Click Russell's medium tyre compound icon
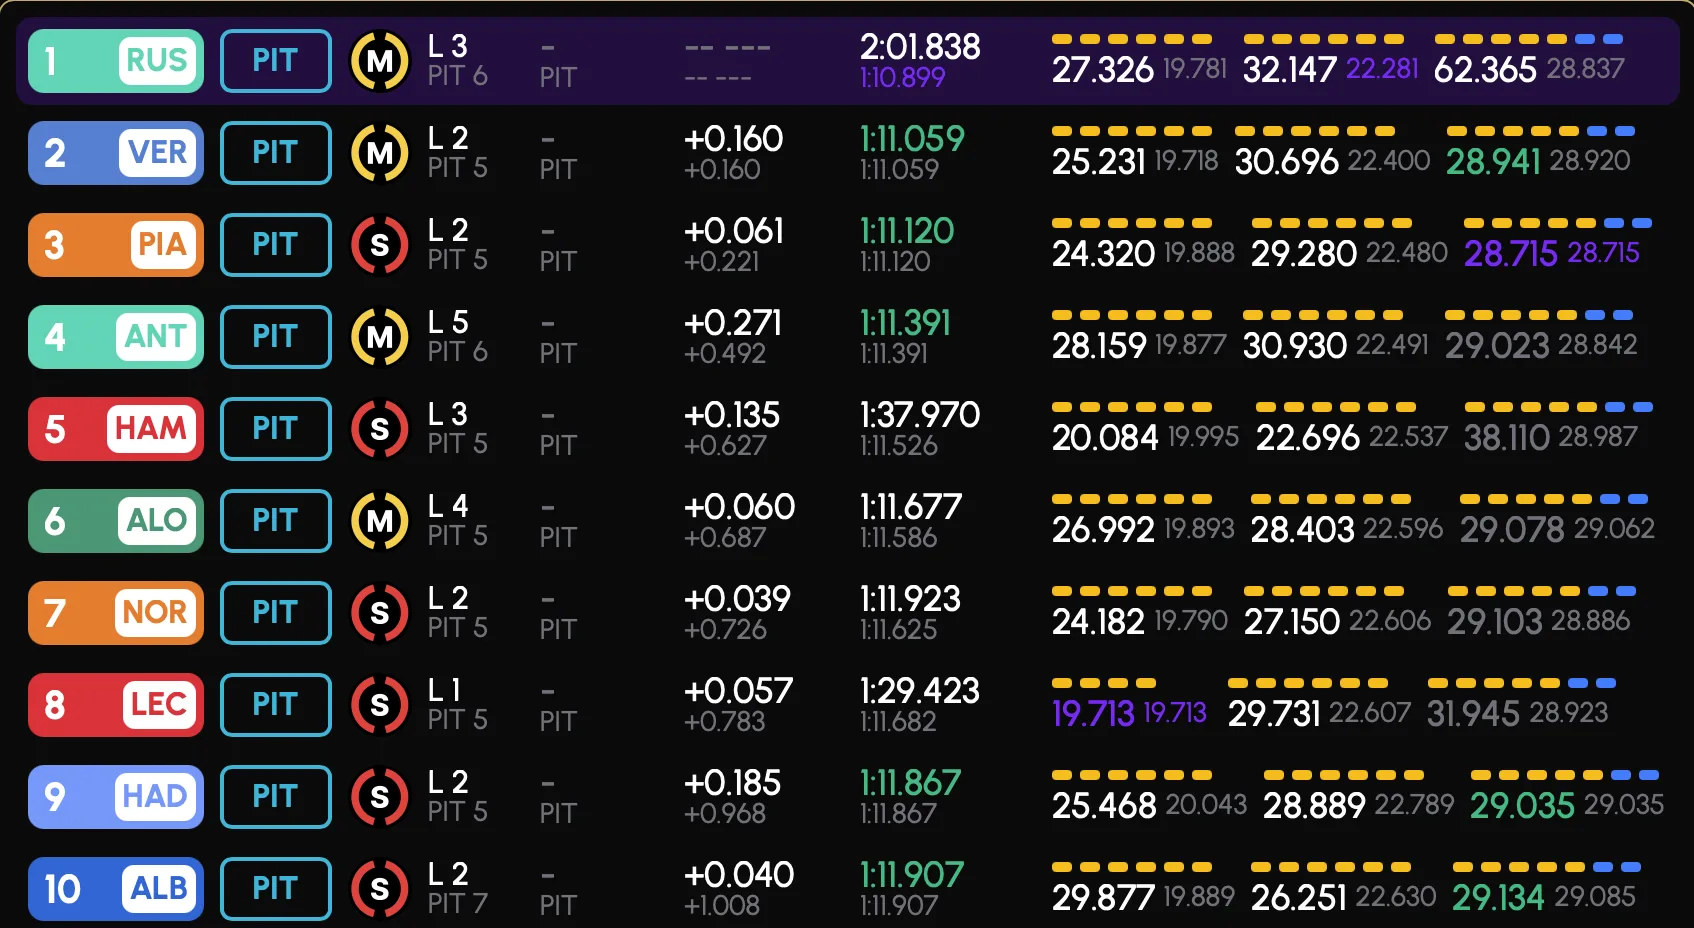The height and width of the screenshot is (928, 1694). point(380,62)
